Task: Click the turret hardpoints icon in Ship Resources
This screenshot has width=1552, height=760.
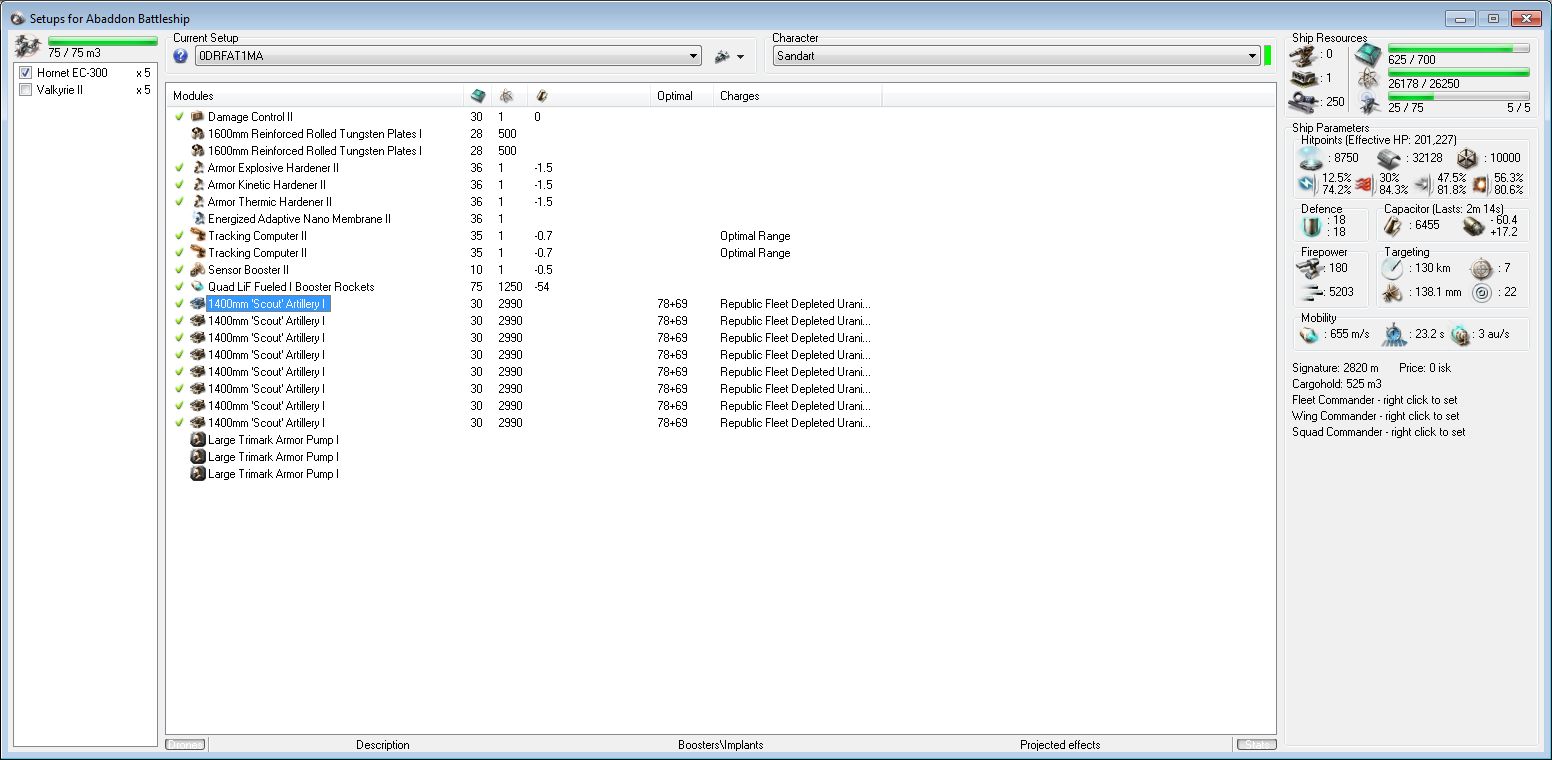Action: point(1303,54)
